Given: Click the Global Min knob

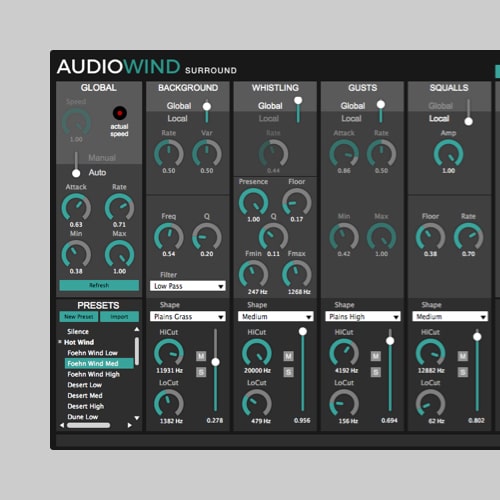Looking at the screenshot, I should pos(76,254).
